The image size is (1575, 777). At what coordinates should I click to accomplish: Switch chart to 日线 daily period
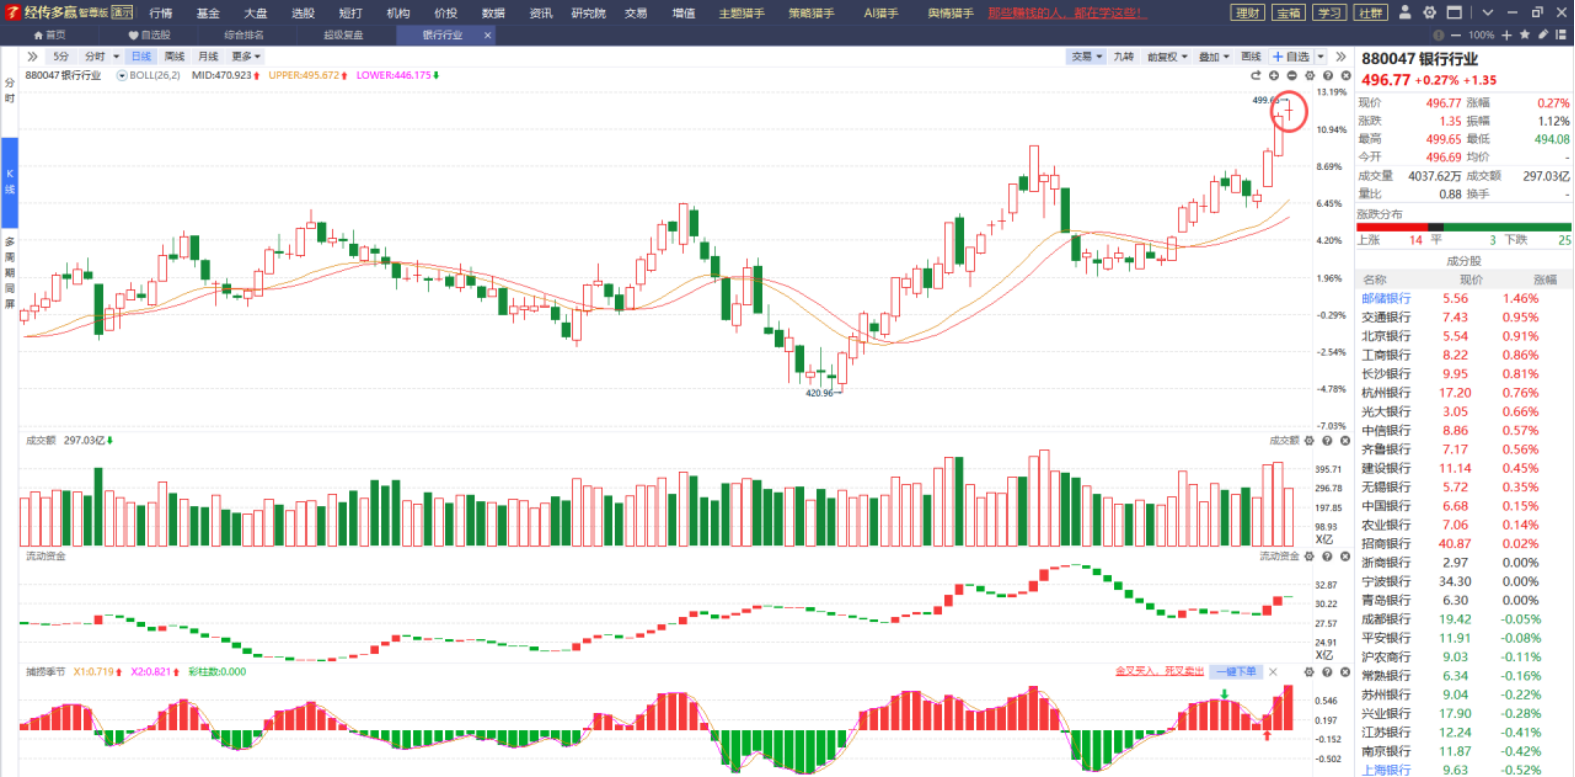coord(141,56)
